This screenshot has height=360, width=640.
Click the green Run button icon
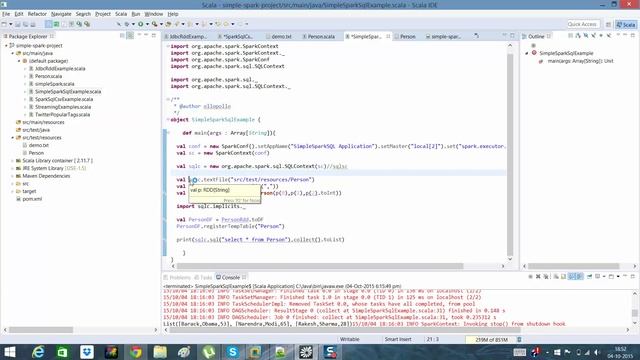140,24
